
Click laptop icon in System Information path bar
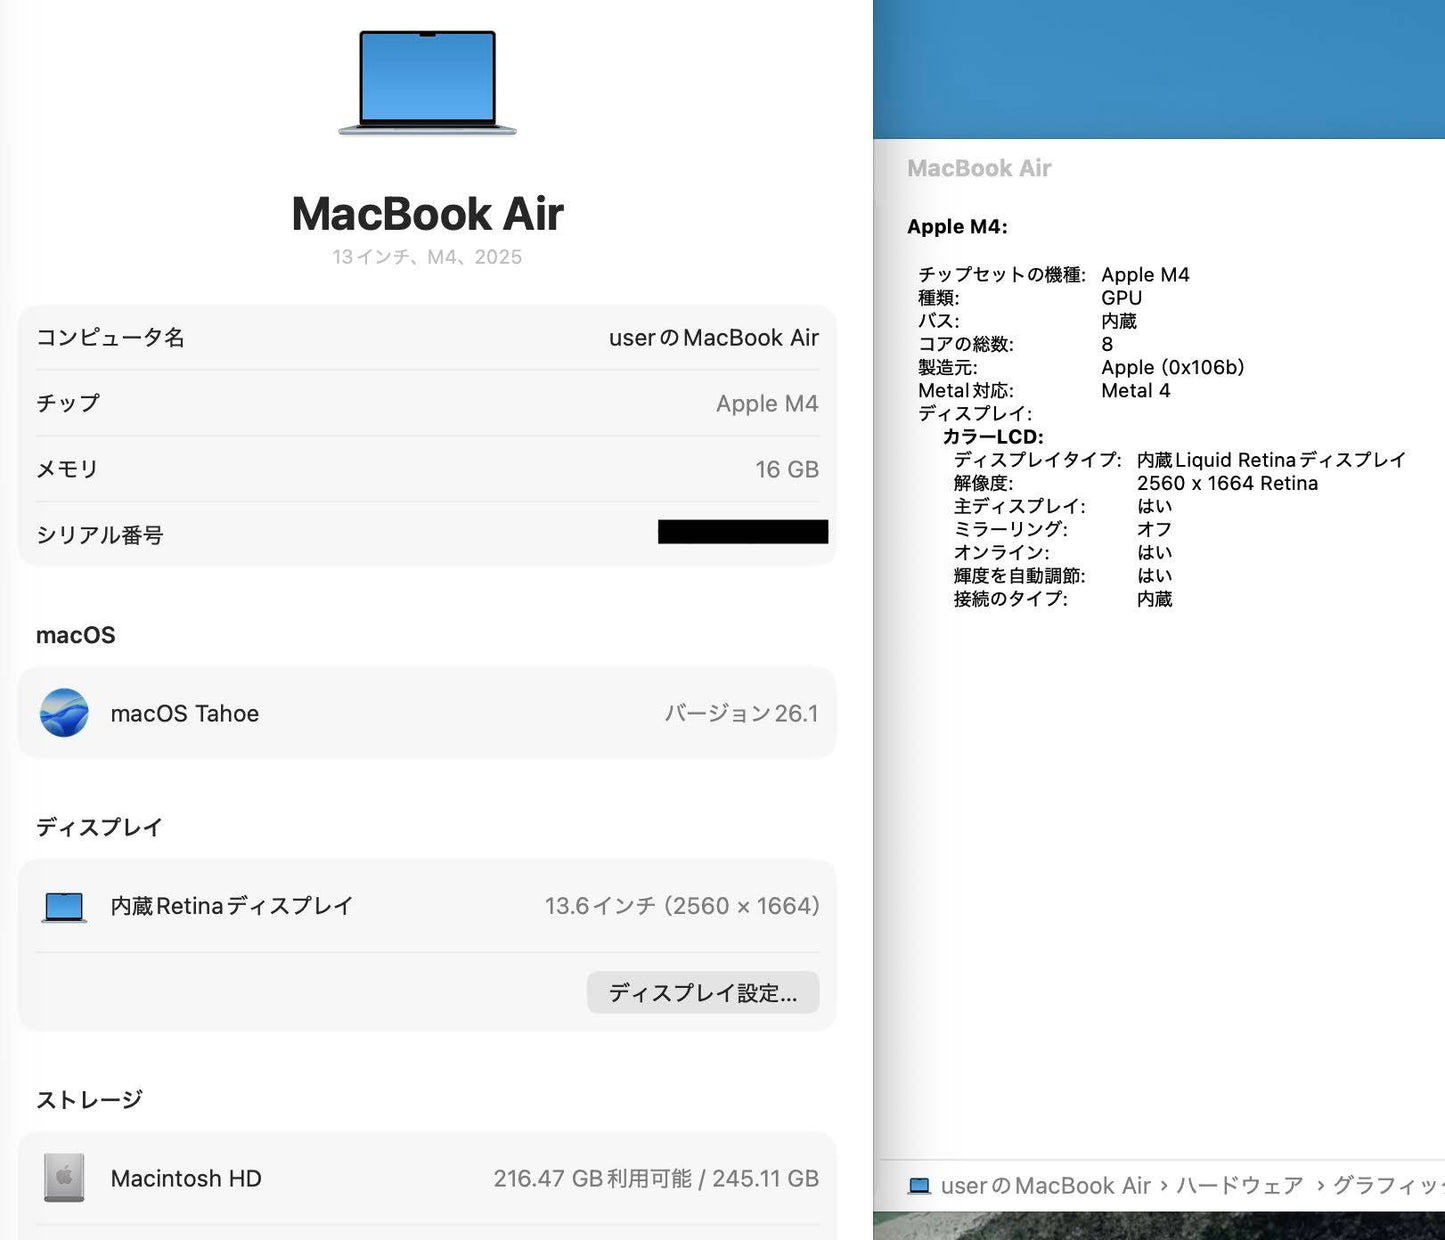coord(919,1186)
